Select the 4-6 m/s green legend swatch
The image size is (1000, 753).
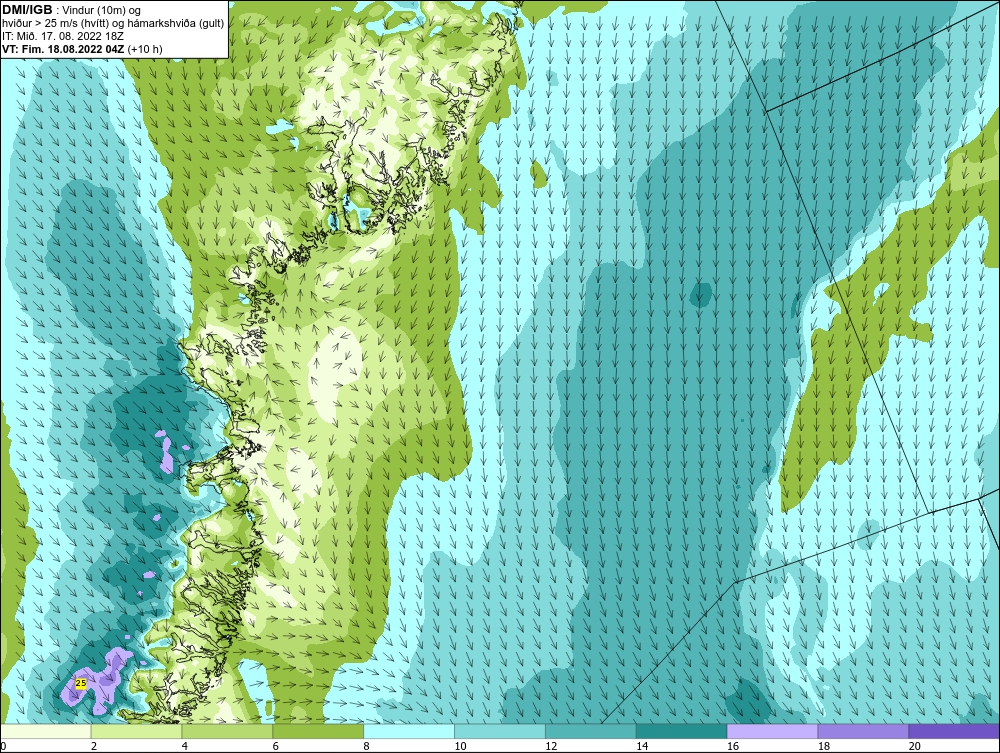tap(227, 731)
